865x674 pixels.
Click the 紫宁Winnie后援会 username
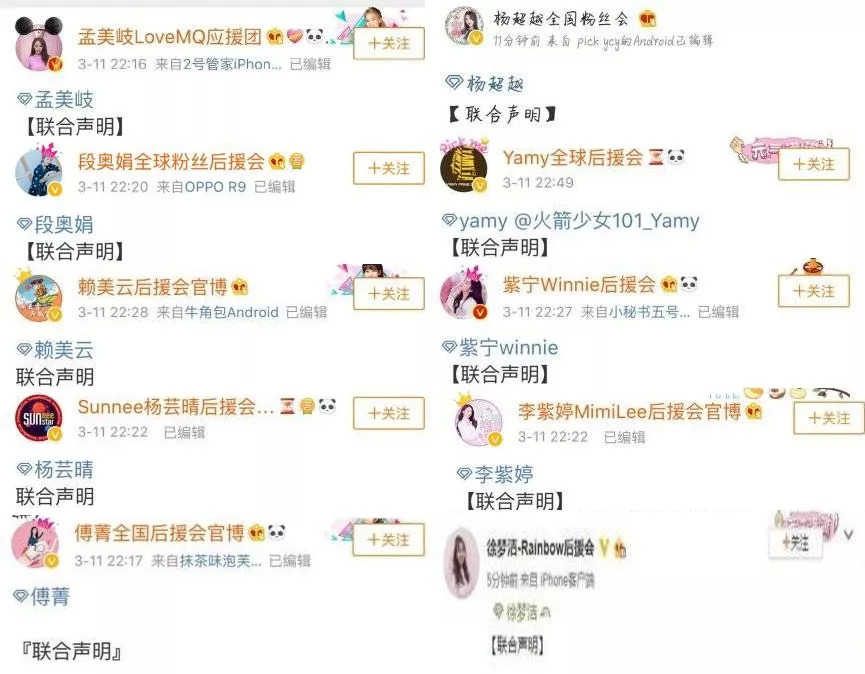coord(578,285)
